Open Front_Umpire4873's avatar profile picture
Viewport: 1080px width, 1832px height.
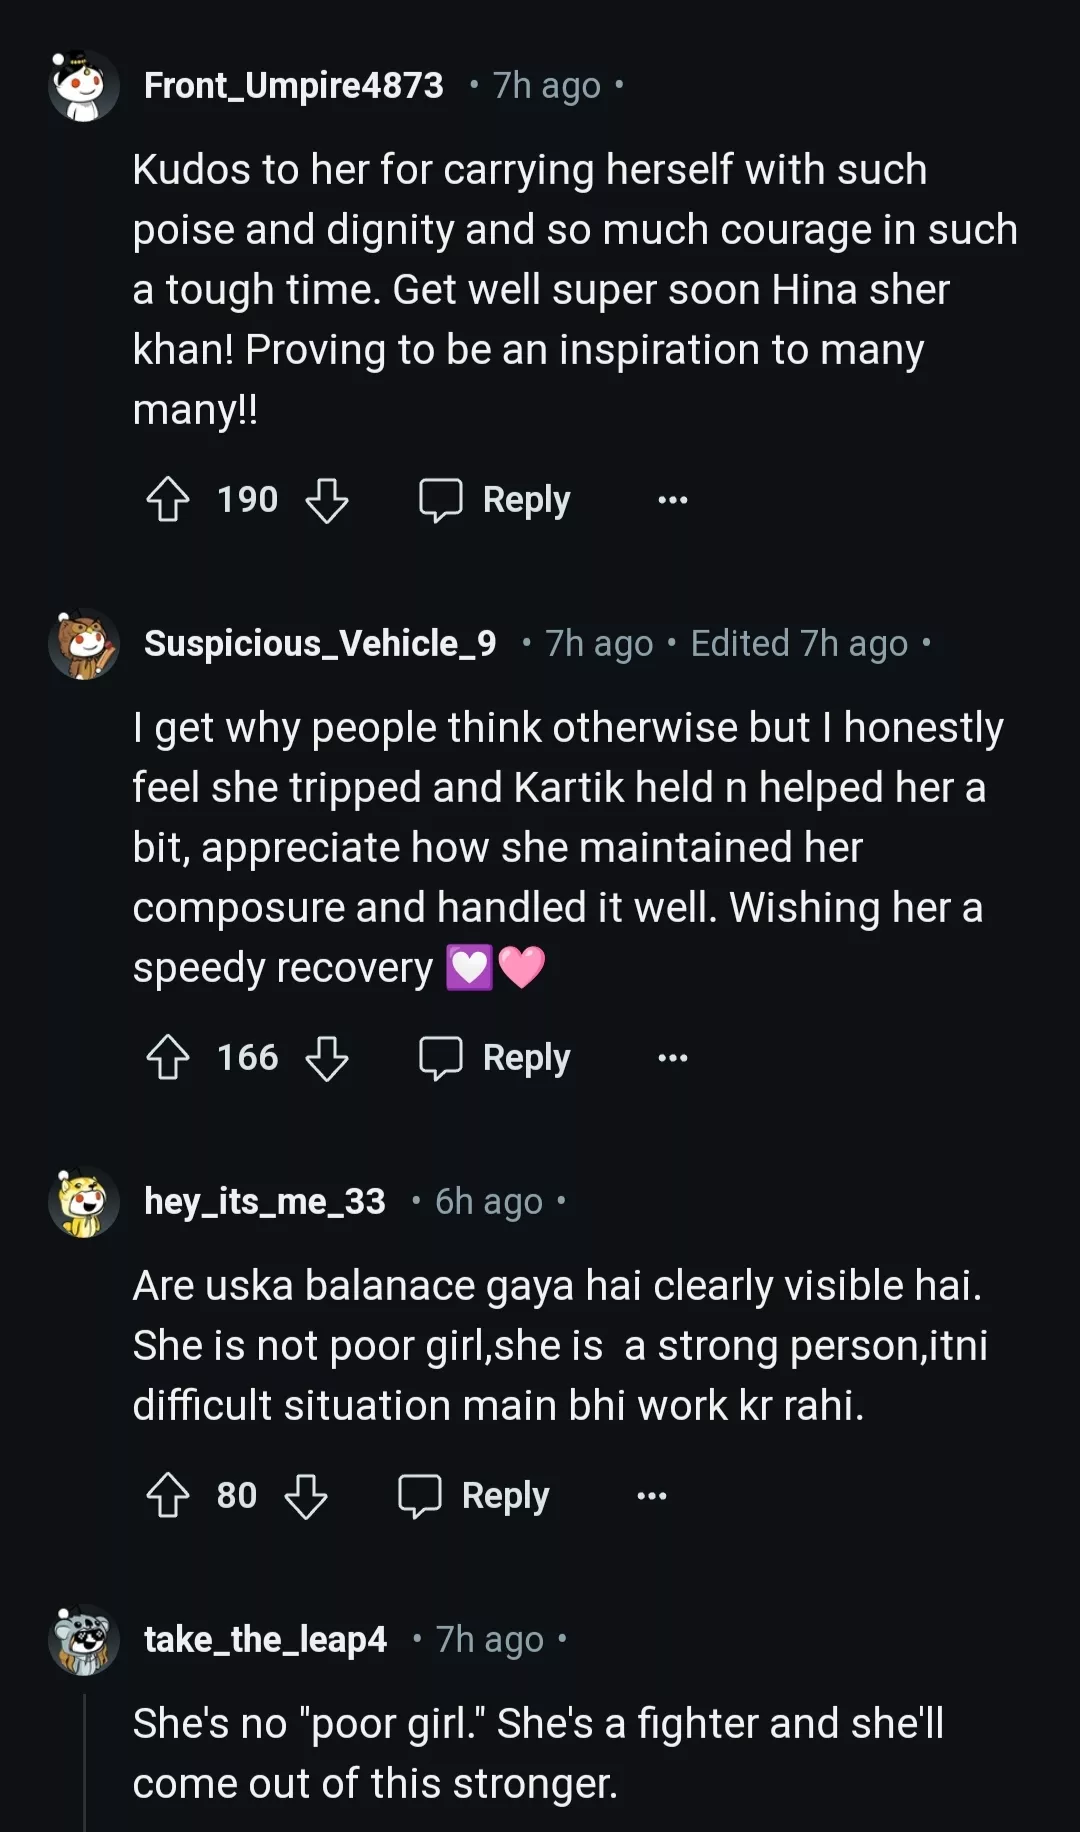[x=84, y=86]
